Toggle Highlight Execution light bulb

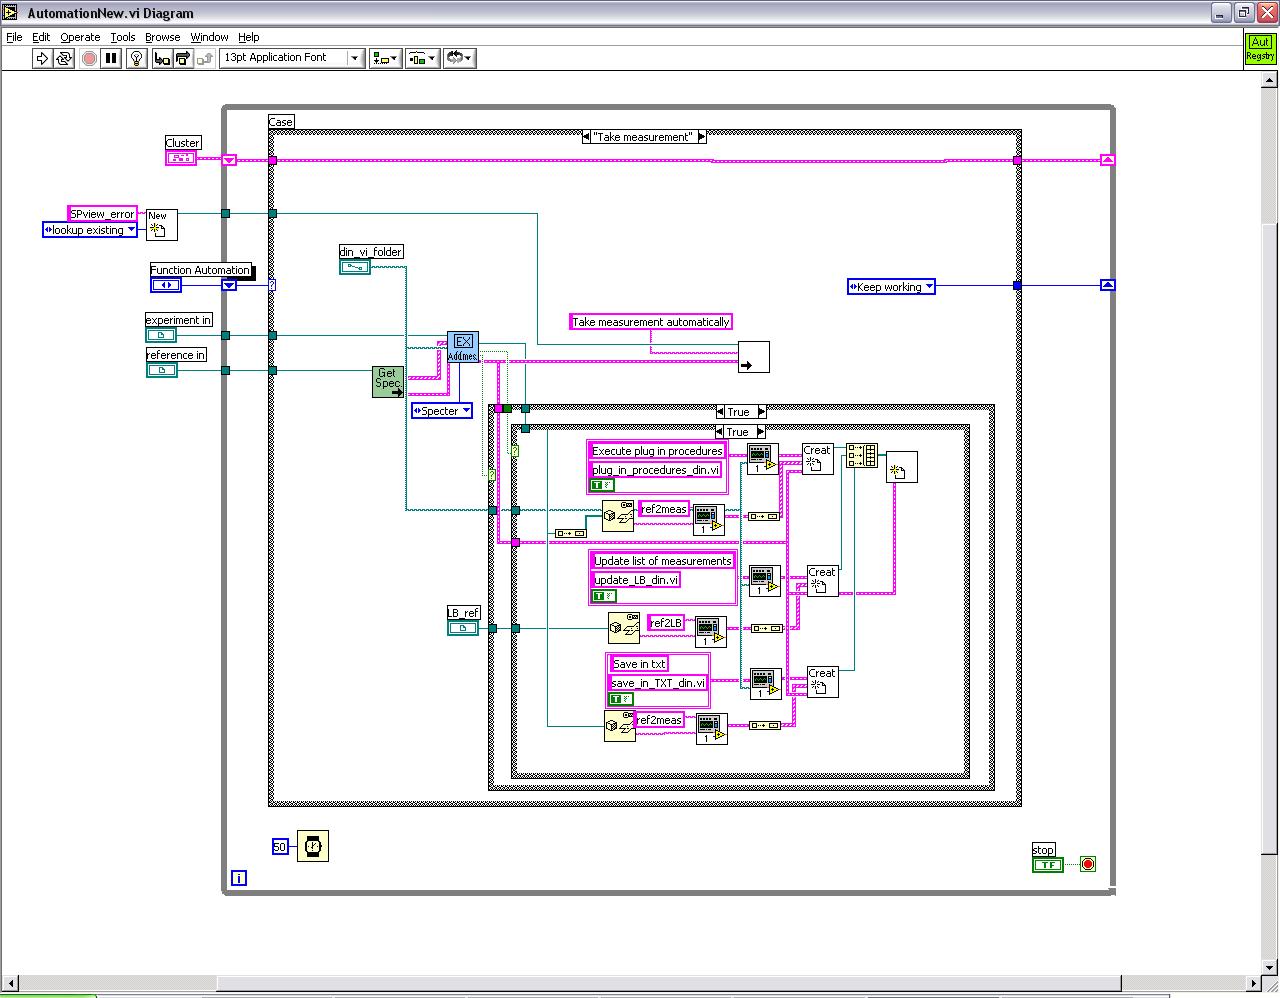(x=137, y=58)
